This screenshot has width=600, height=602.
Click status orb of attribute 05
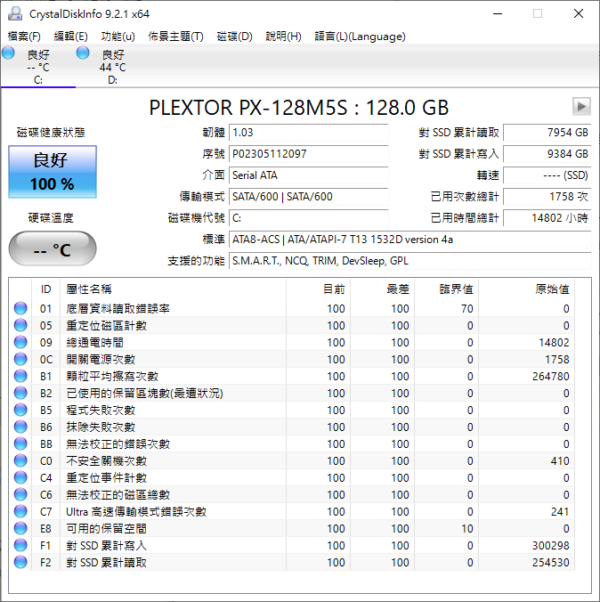(20, 325)
